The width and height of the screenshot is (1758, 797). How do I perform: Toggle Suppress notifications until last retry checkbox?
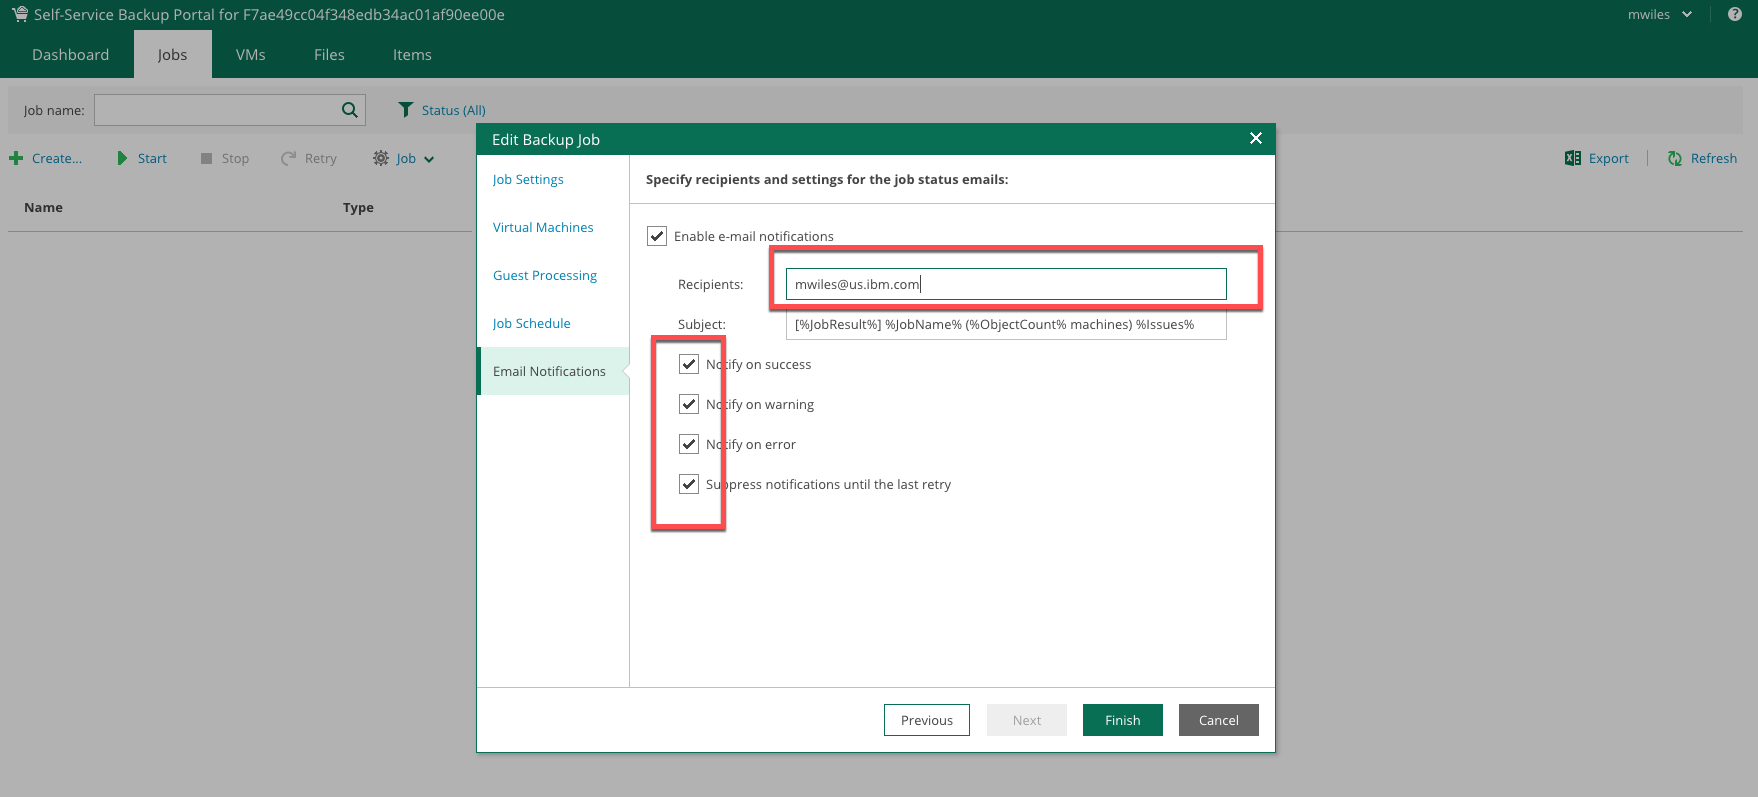tap(689, 484)
